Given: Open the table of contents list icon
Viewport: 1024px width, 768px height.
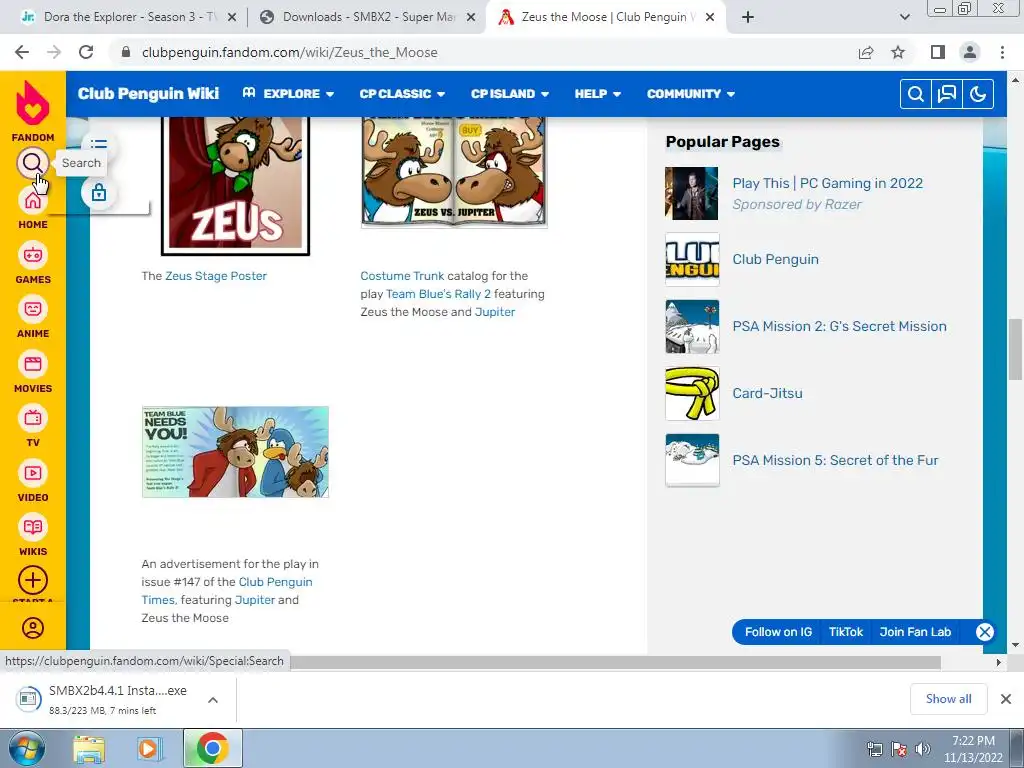Looking at the screenshot, I should point(99,144).
